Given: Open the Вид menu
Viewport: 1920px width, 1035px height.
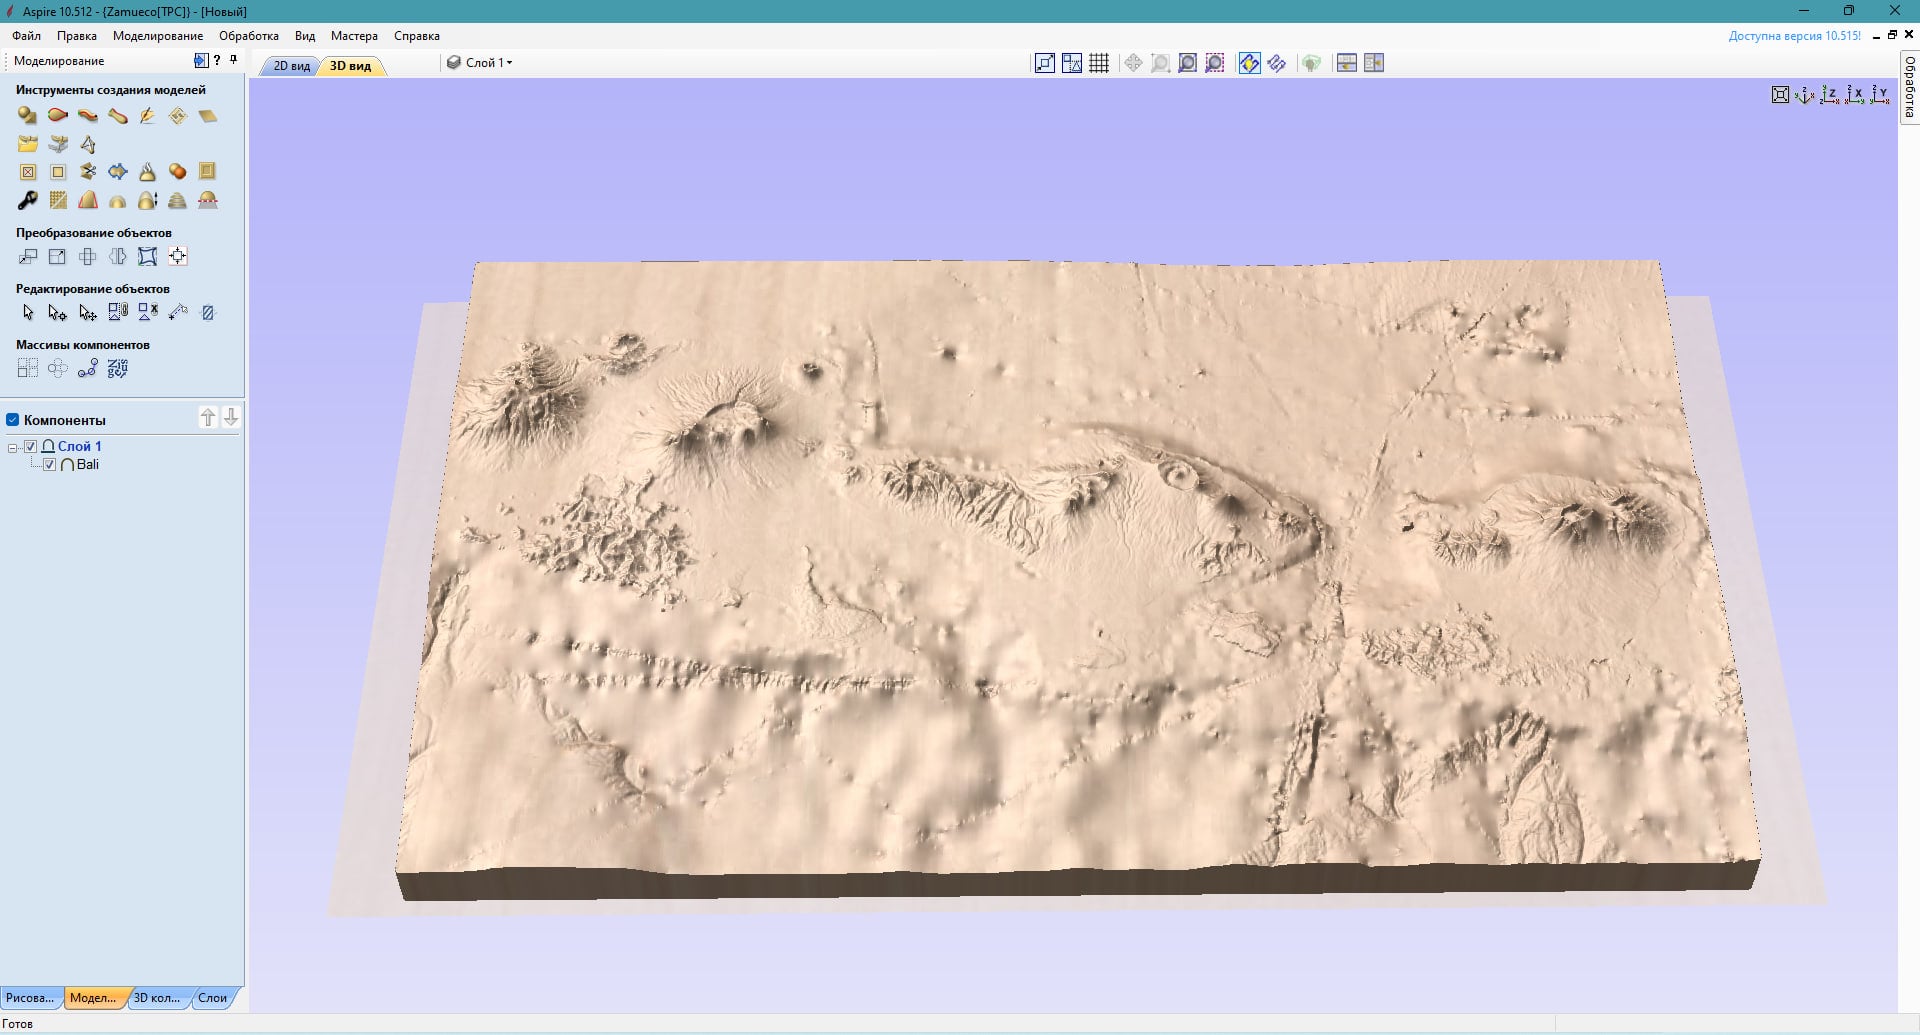Looking at the screenshot, I should [x=305, y=36].
